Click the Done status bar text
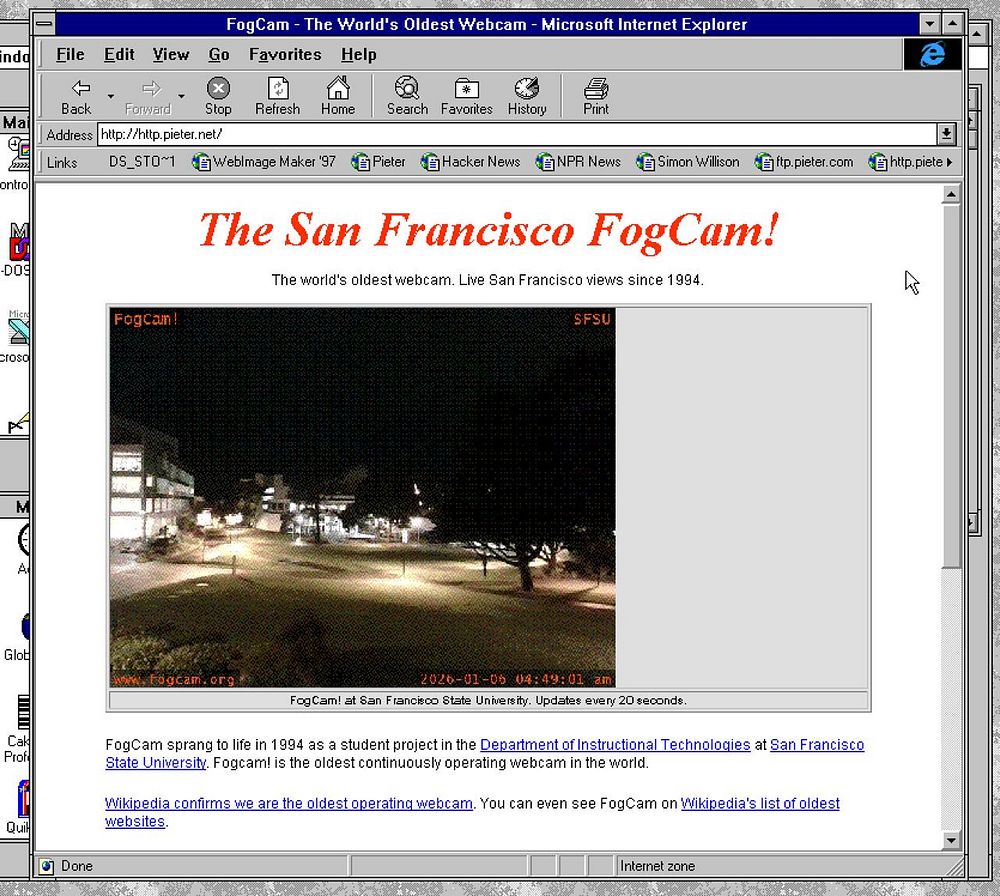Screen dimensions: 1000x896 (x=77, y=866)
